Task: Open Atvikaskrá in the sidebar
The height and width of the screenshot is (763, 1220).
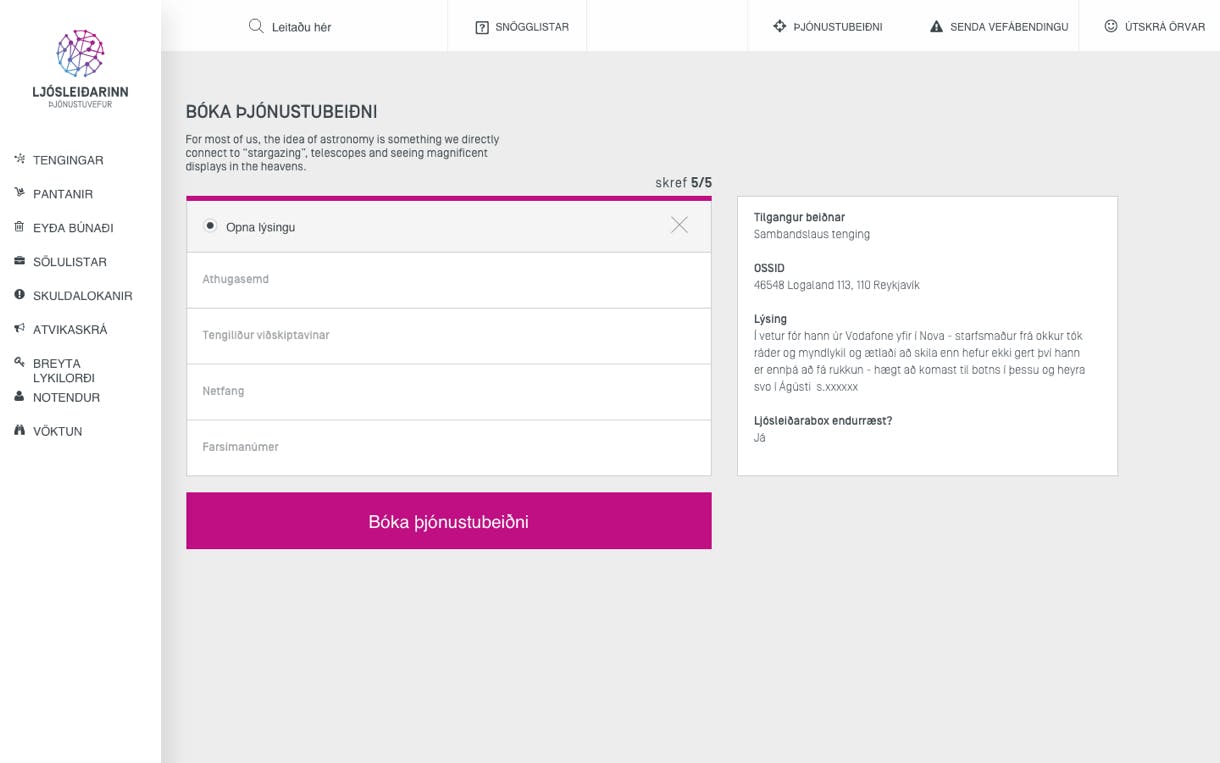Action: [x=70, y=330]
